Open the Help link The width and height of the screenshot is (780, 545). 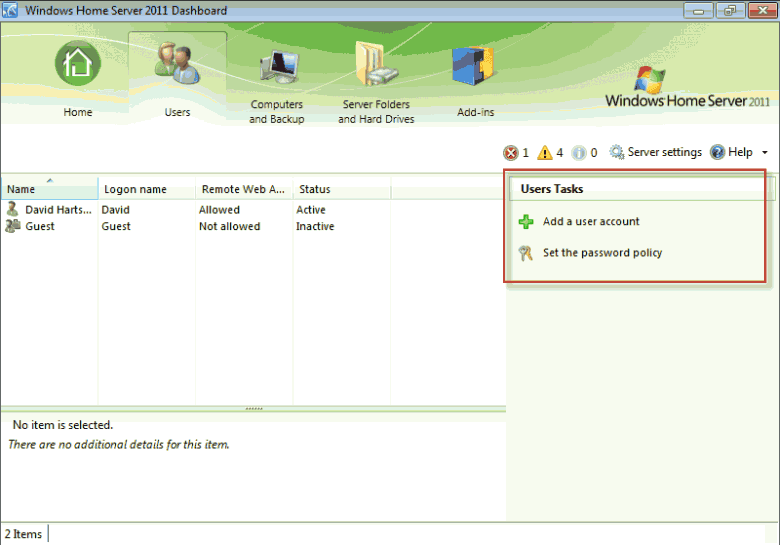click(740, 152)
